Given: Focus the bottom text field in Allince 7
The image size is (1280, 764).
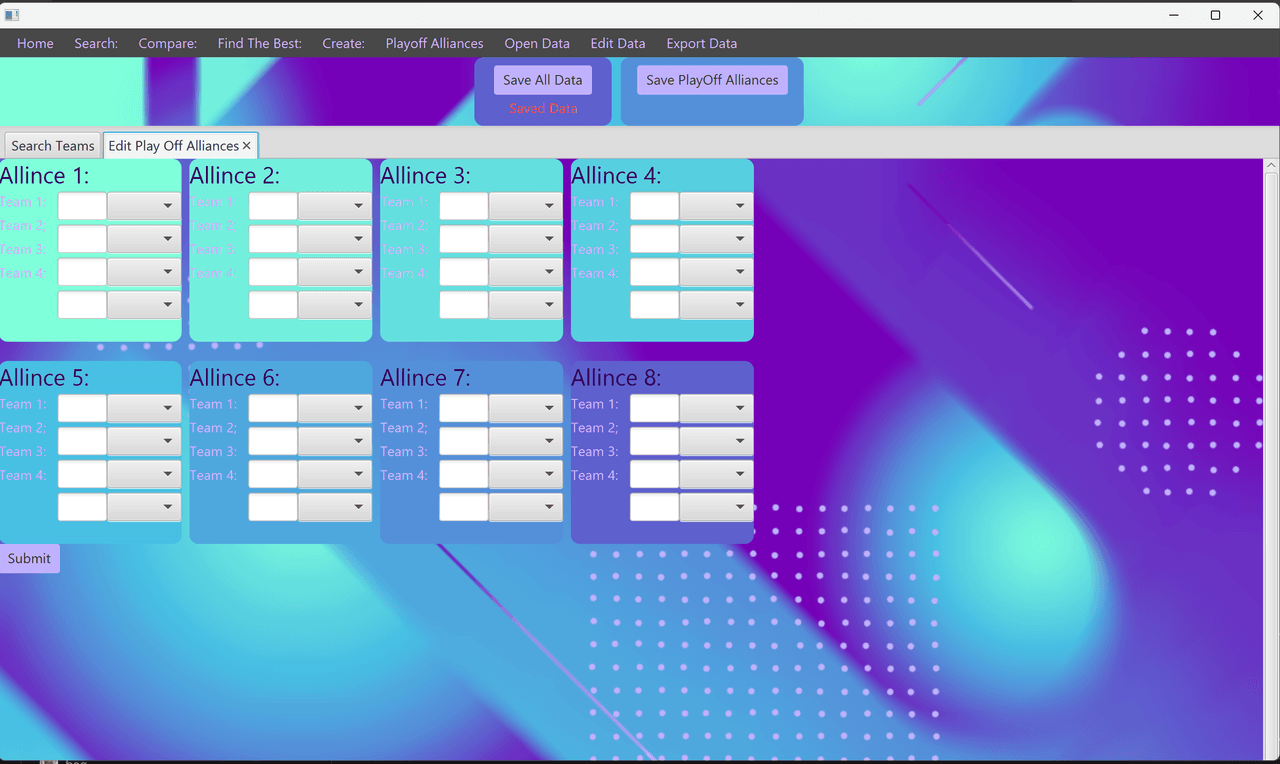Looking at the screenshot, I should (x=464, y=507).
